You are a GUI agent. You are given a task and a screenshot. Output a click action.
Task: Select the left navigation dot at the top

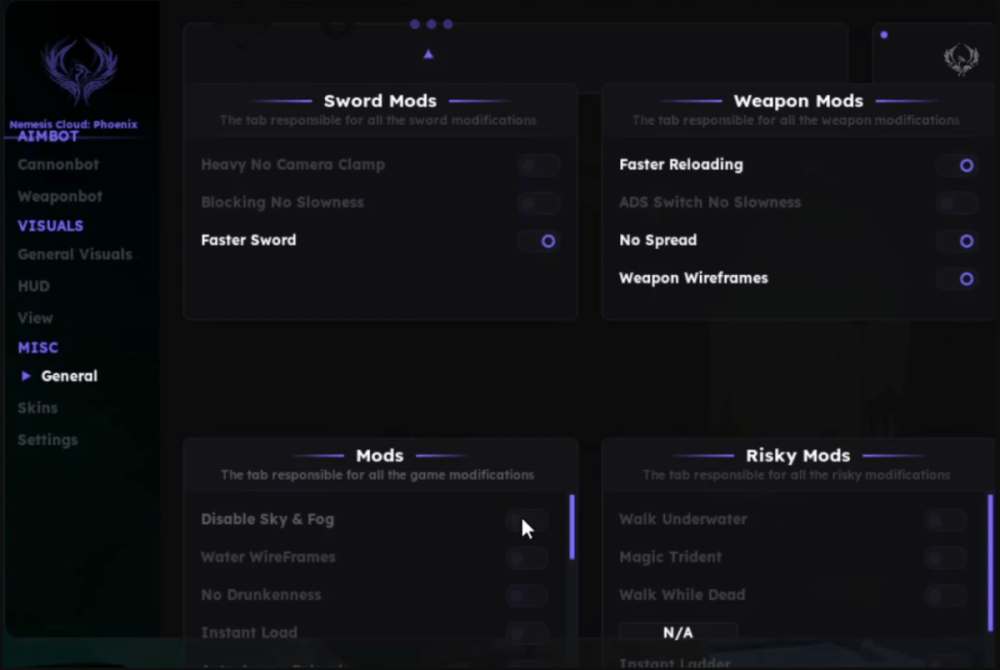[x=413, y=24]
